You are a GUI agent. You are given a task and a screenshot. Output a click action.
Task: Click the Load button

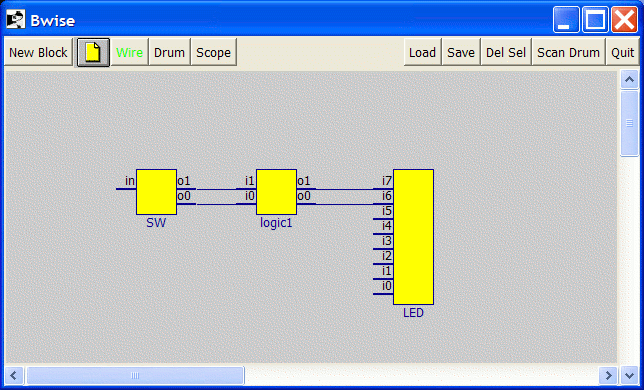point(423,52)
